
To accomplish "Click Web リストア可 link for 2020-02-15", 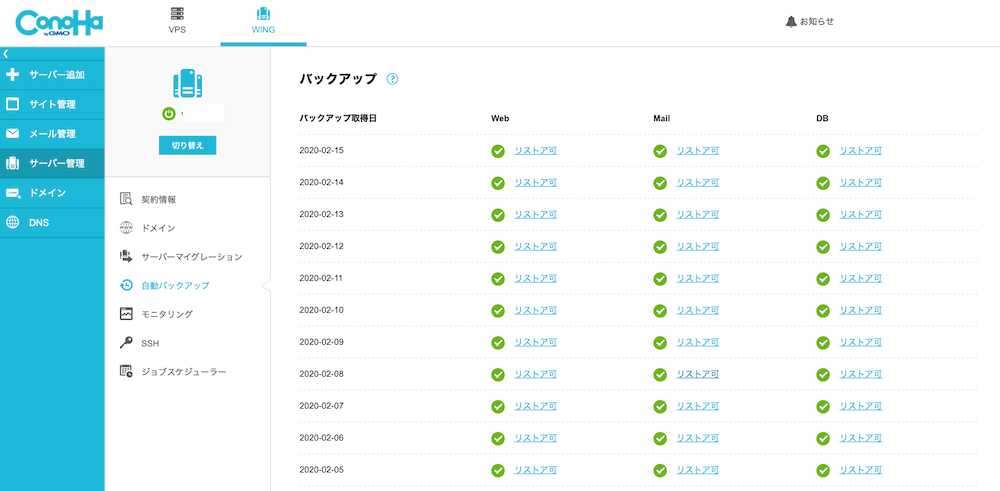I will tap(535, 151).
